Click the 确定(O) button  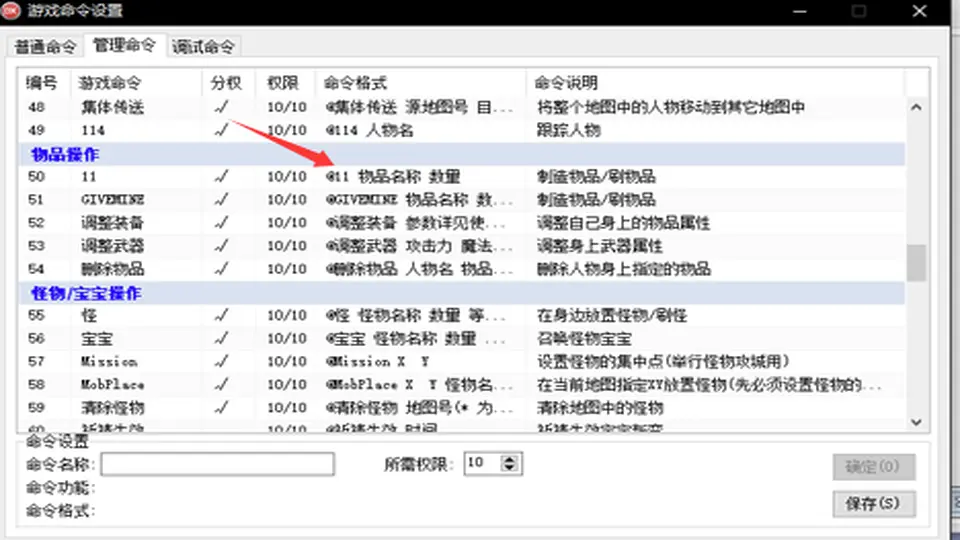pos(874,467)
